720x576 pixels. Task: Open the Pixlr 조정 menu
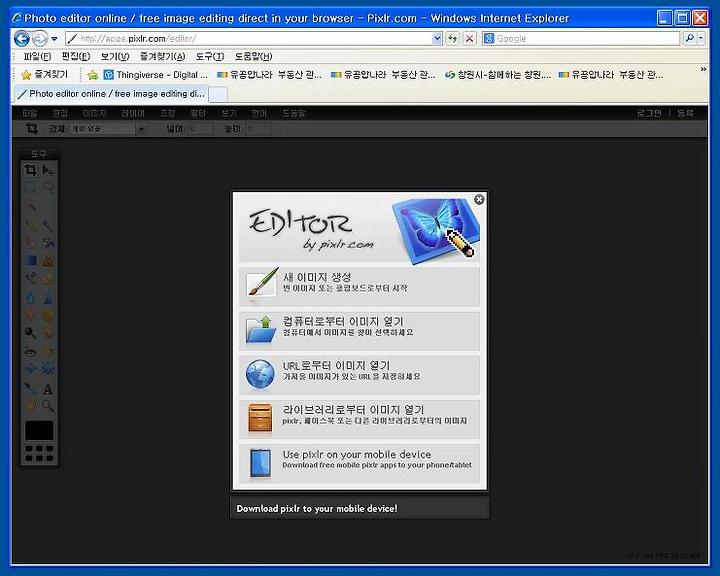click(x=168, y=113)
